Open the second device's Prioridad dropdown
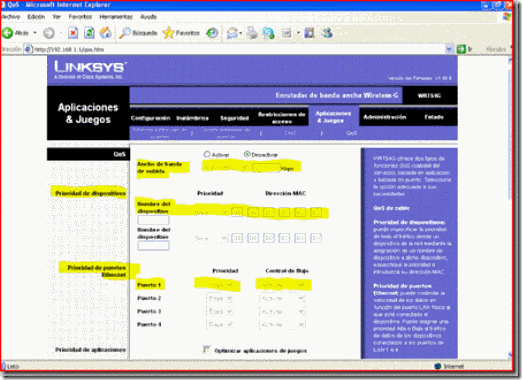Image resolution: width=522 pixels, height=380 pixels. click(x=211, y=238)
